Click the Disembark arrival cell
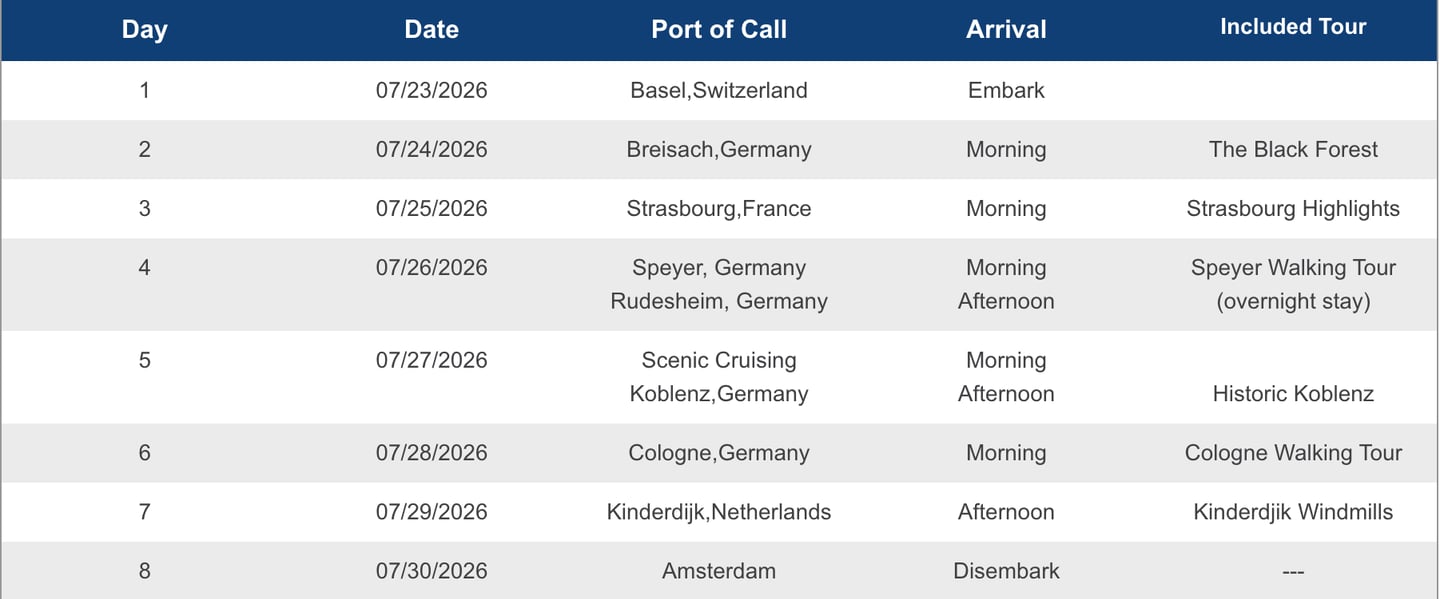 [x=1006, y=571]
